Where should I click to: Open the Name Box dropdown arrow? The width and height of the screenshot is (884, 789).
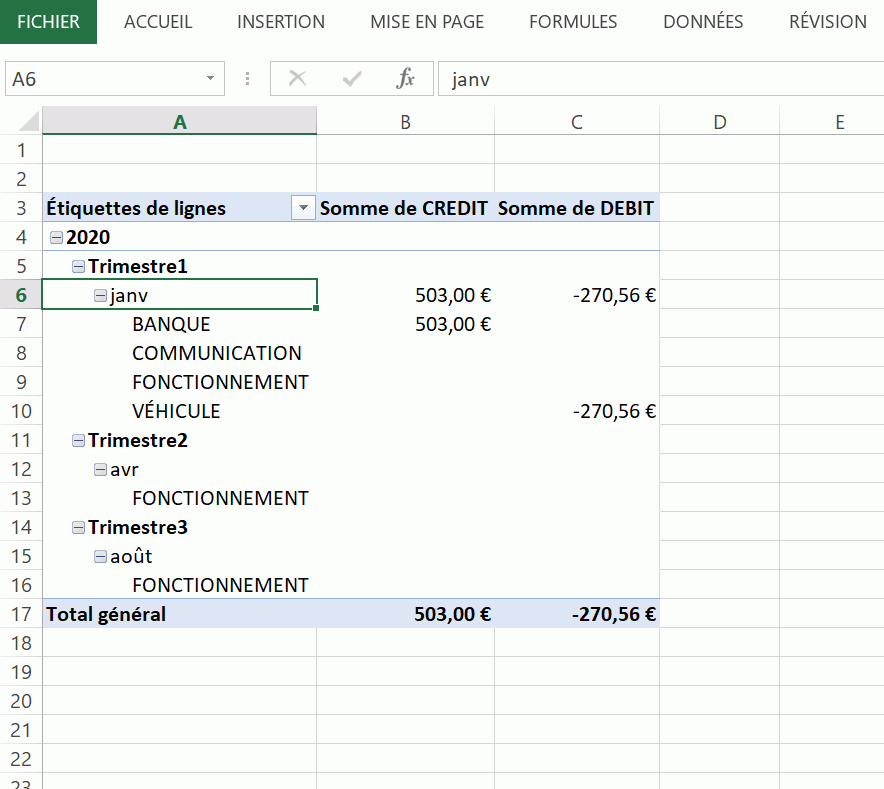coord(210,79)
